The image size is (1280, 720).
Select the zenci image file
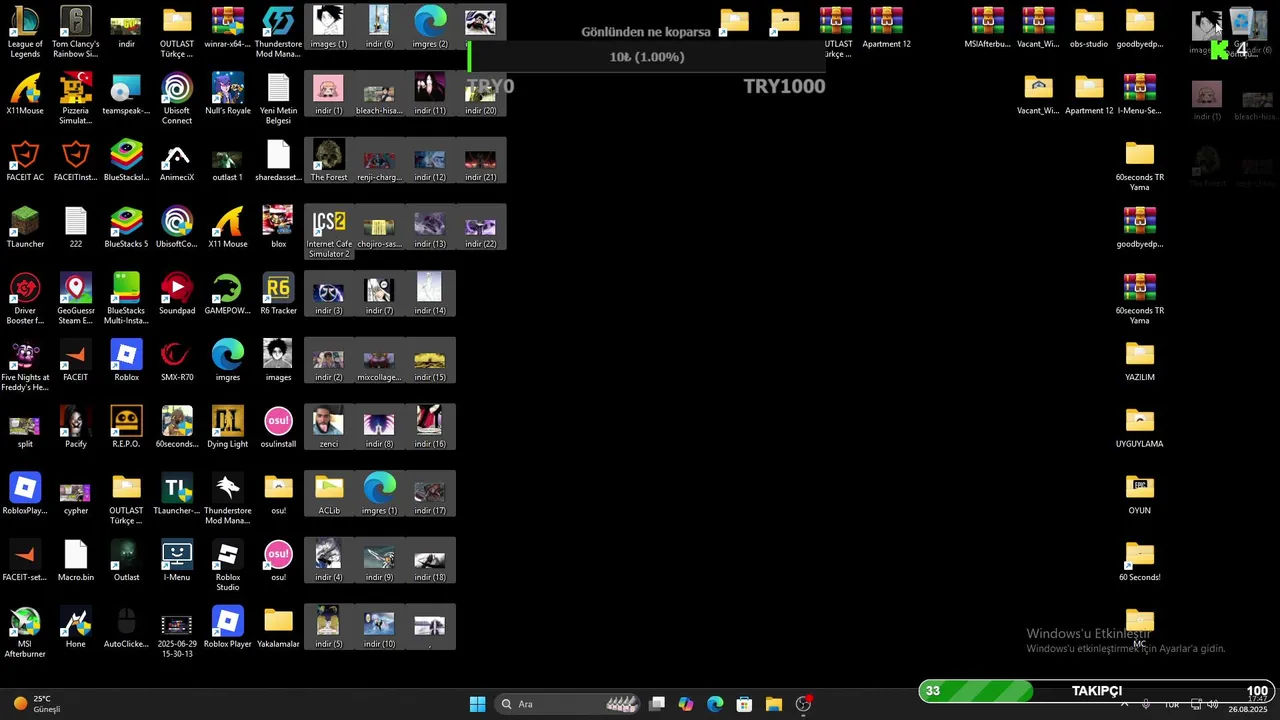tap(329, 427)
